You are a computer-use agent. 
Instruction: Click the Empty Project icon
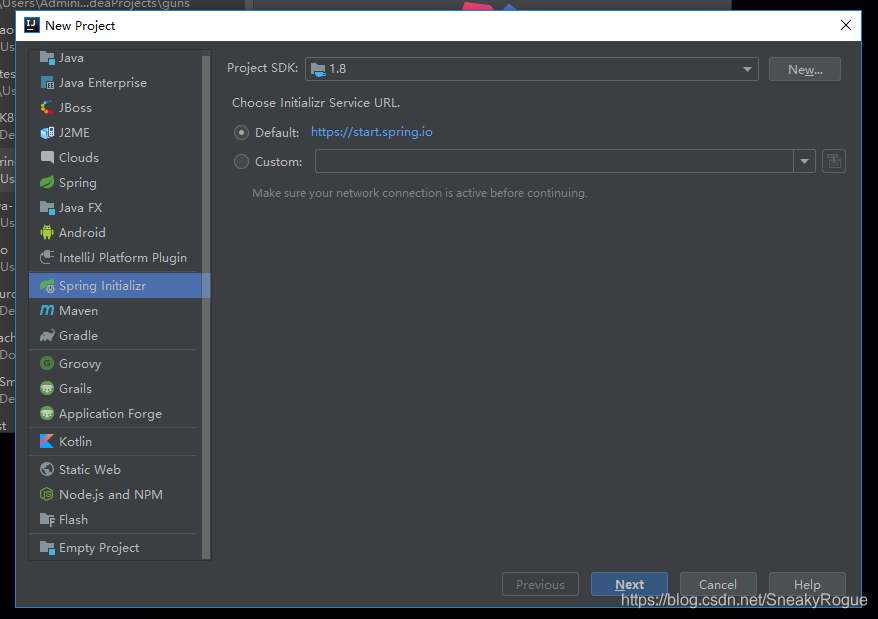pos(47,548)
